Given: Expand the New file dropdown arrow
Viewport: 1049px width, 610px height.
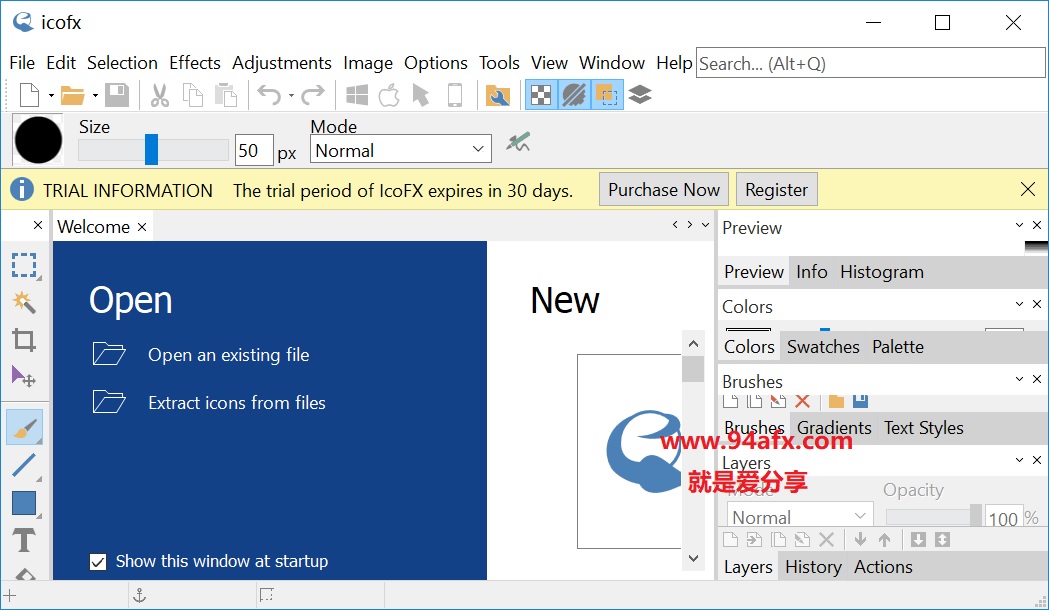Looking at the screenshot, I should pyautogui.click(x=51, y=96).
